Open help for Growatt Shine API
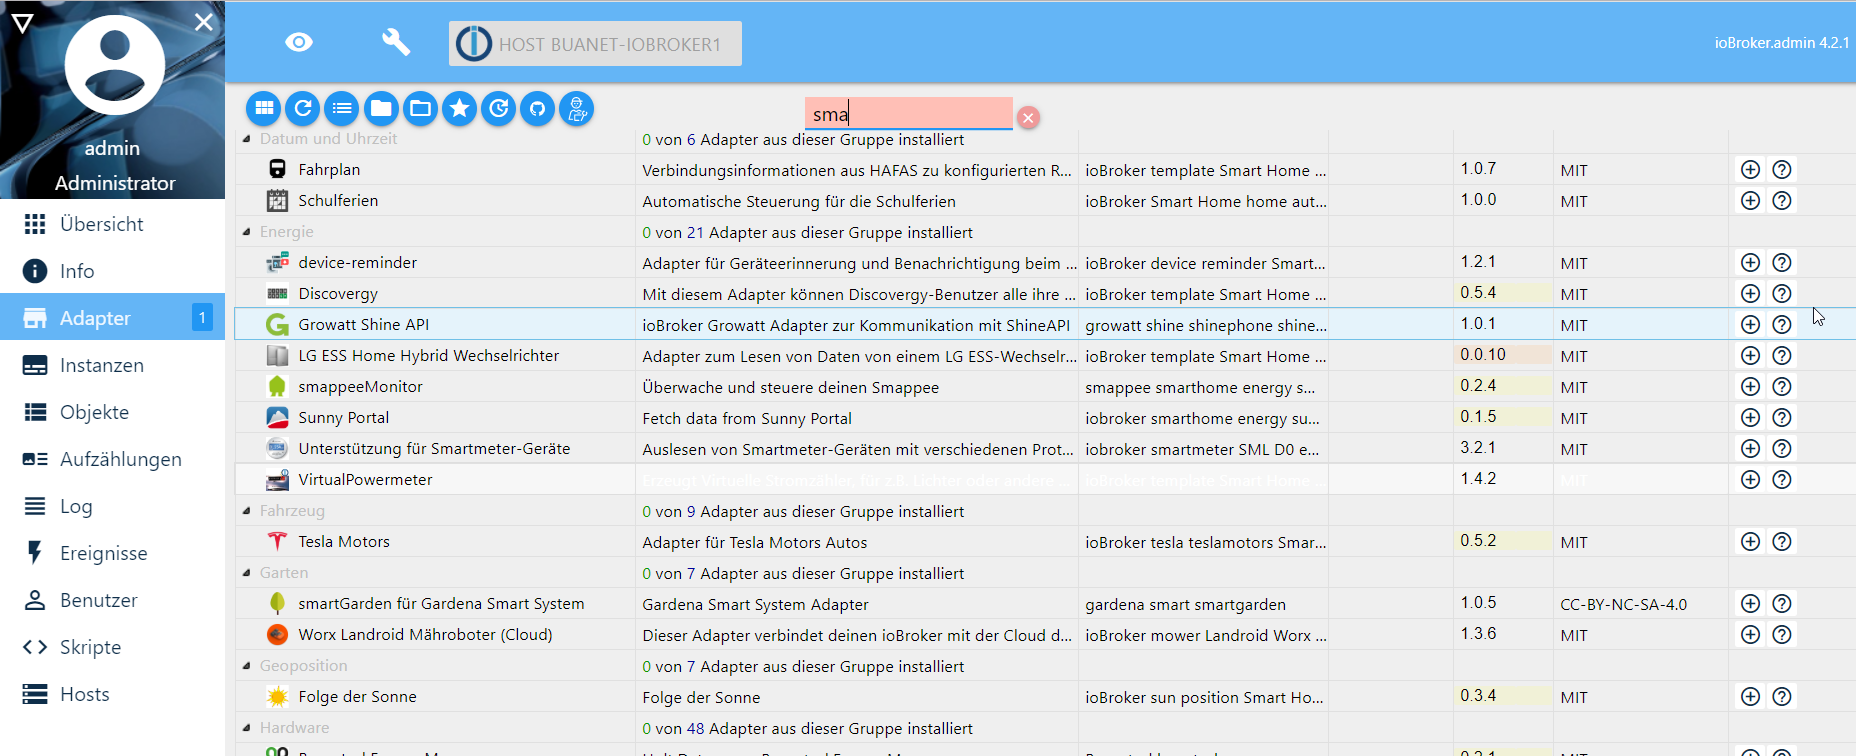 tap(1781, 325)
